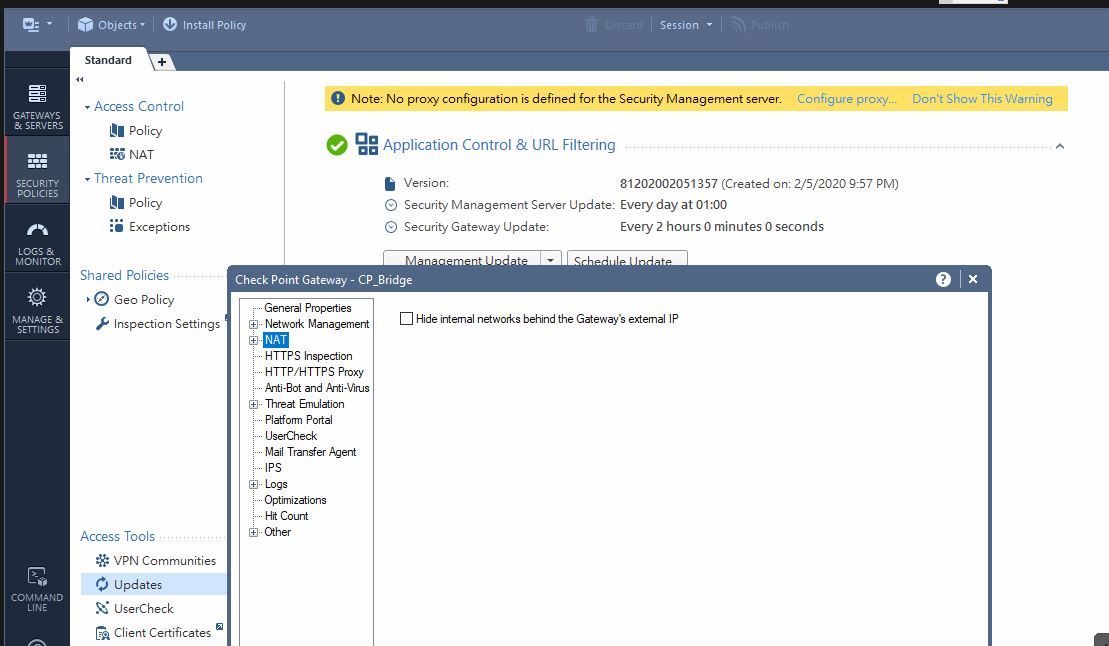The height and width of the screenshot is (646, 1109).
Task: Open the Manage & Settings gear
Action: pyautogui.click(x=37, y=309)
